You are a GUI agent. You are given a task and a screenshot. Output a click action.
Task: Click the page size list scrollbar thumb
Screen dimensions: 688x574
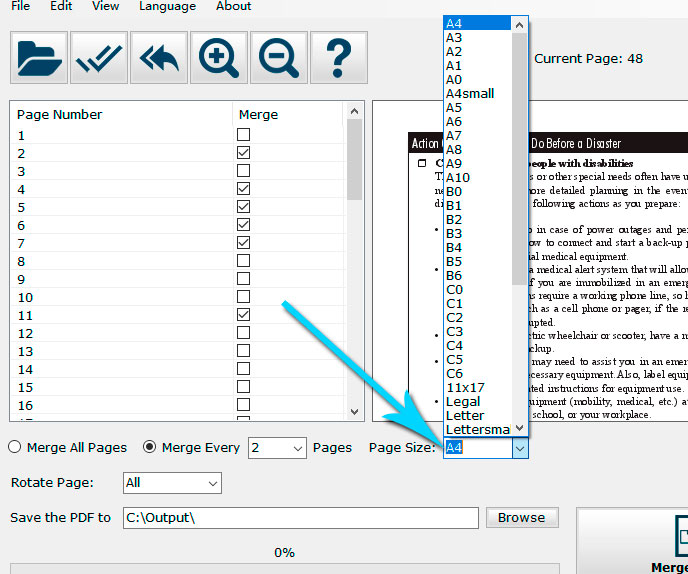coord(520,159)
